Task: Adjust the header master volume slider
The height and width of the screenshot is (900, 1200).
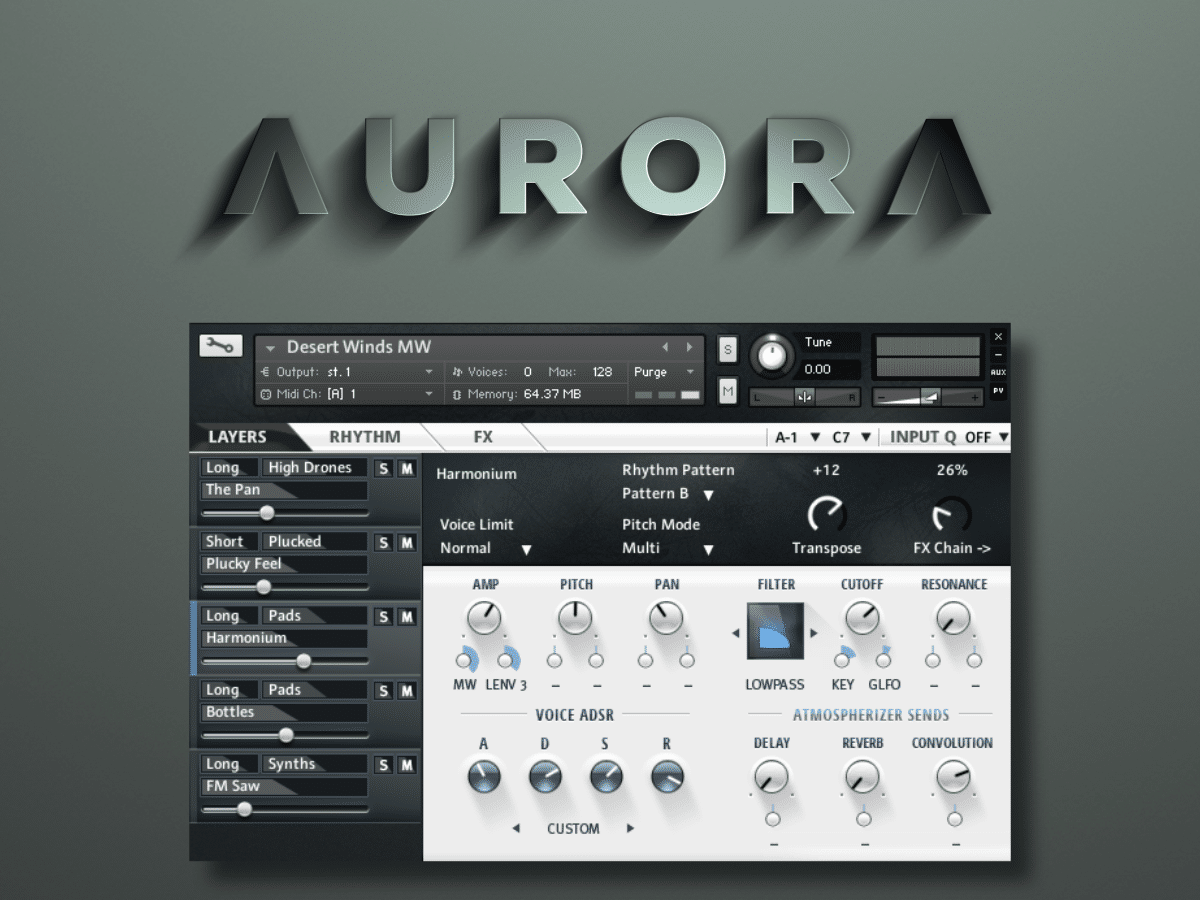Action: click(927, 397)
